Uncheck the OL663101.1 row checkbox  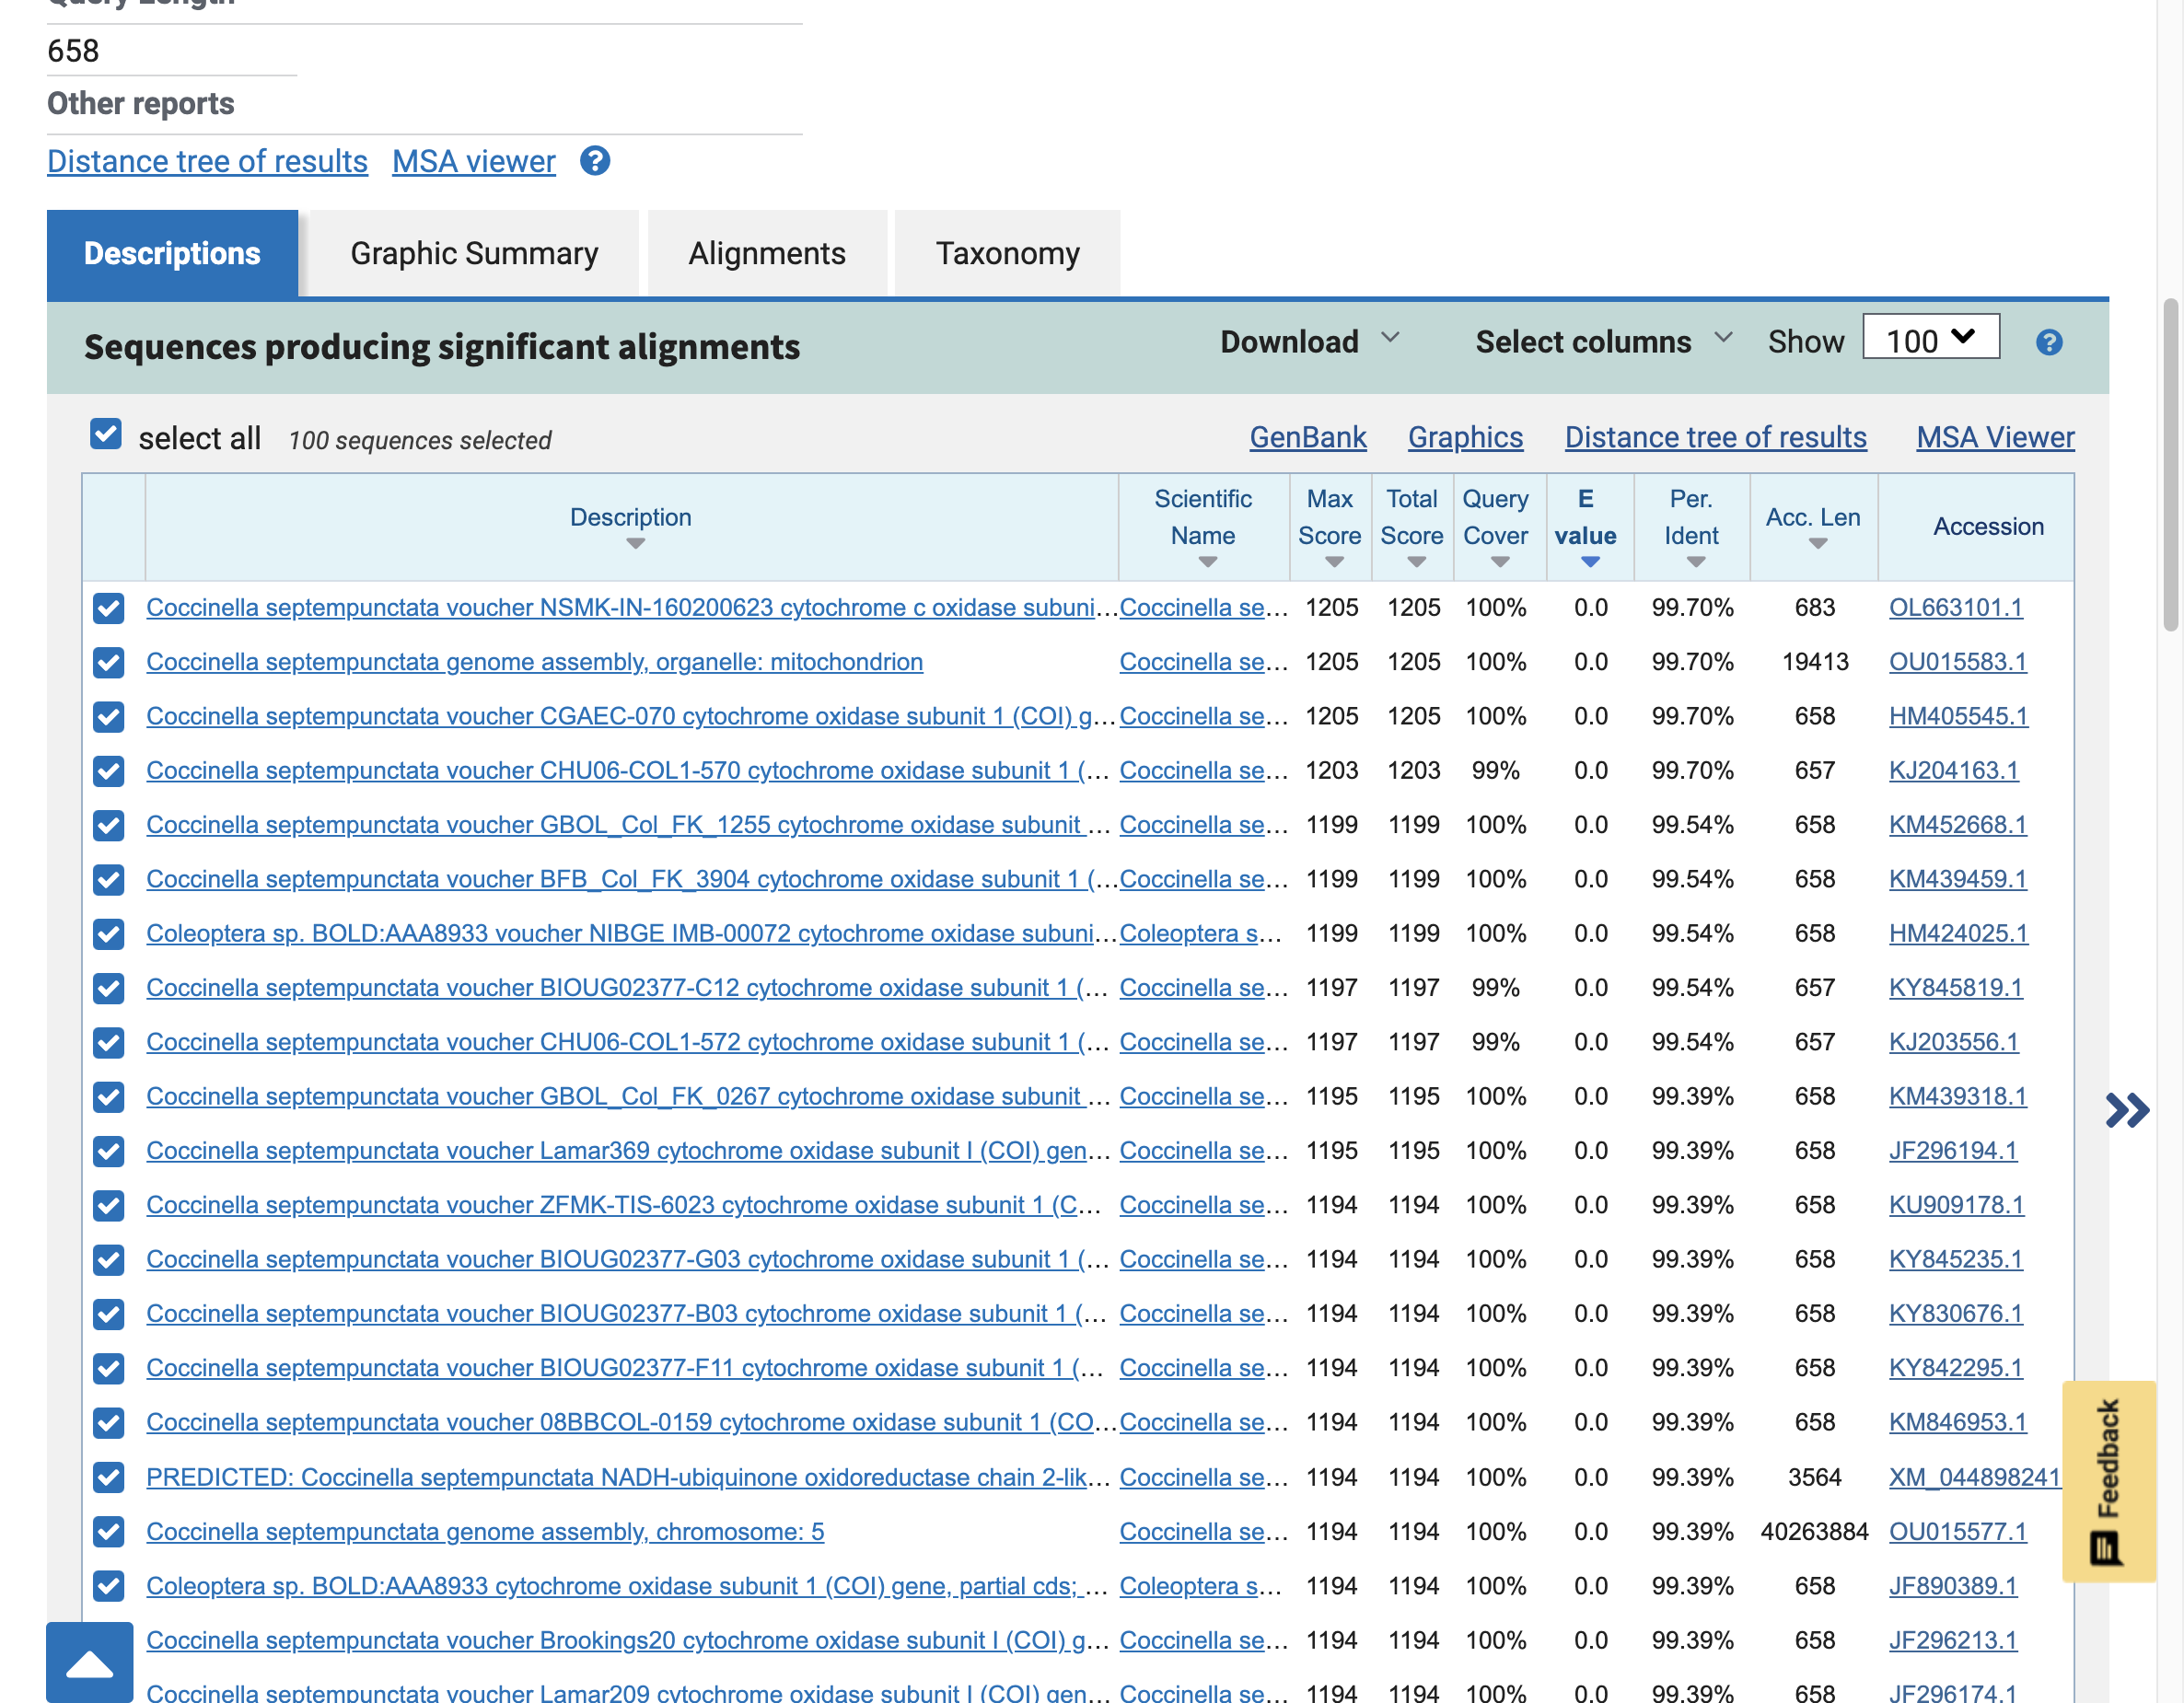109,608
